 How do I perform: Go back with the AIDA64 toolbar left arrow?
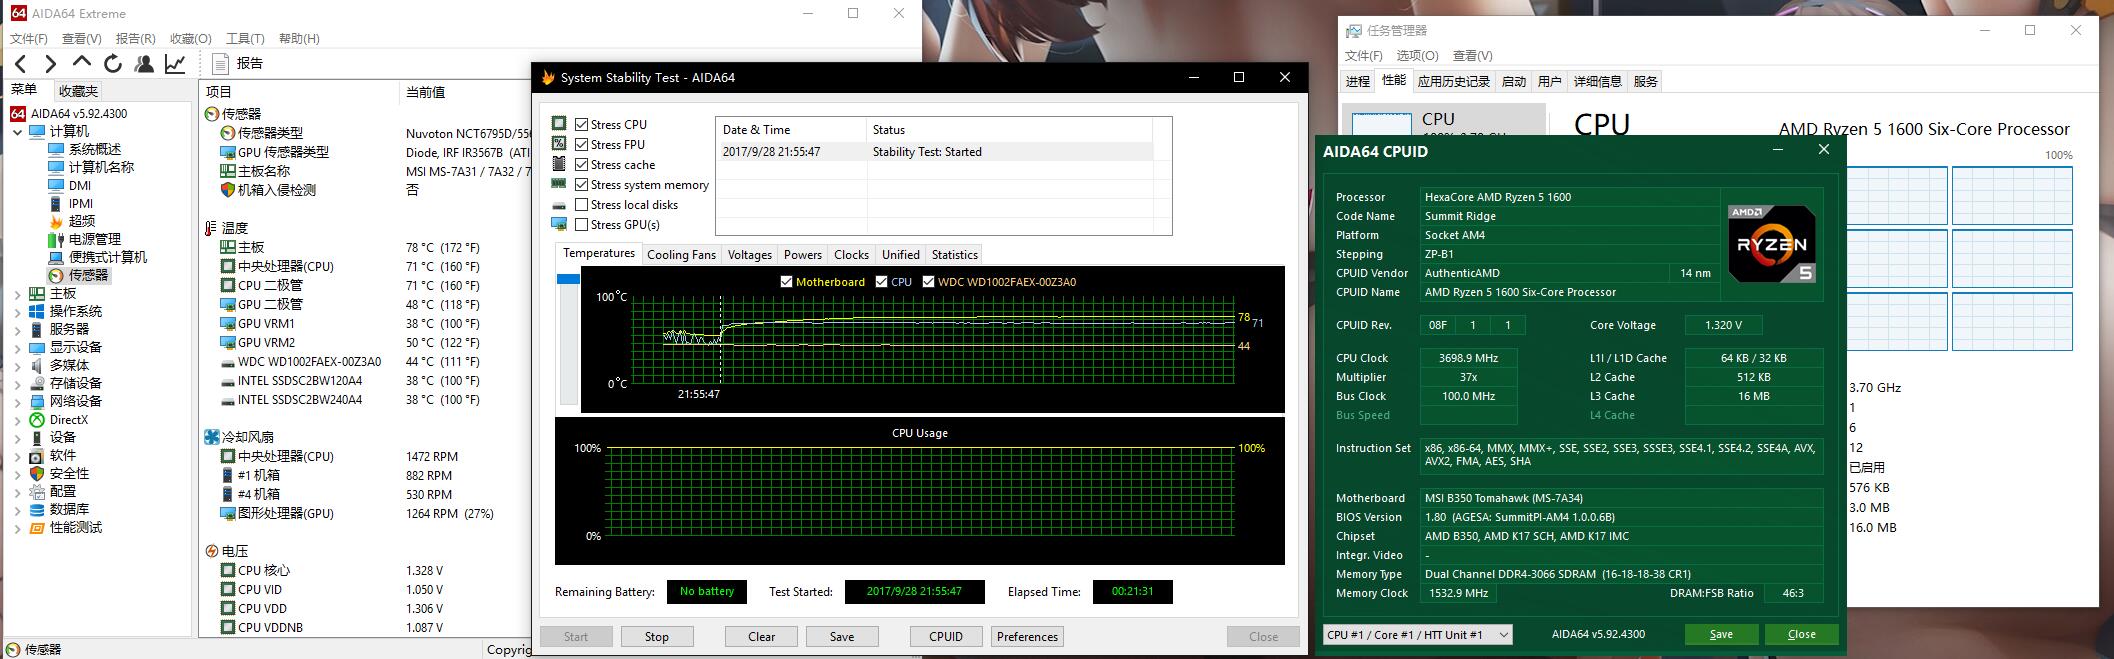[20, 64]
